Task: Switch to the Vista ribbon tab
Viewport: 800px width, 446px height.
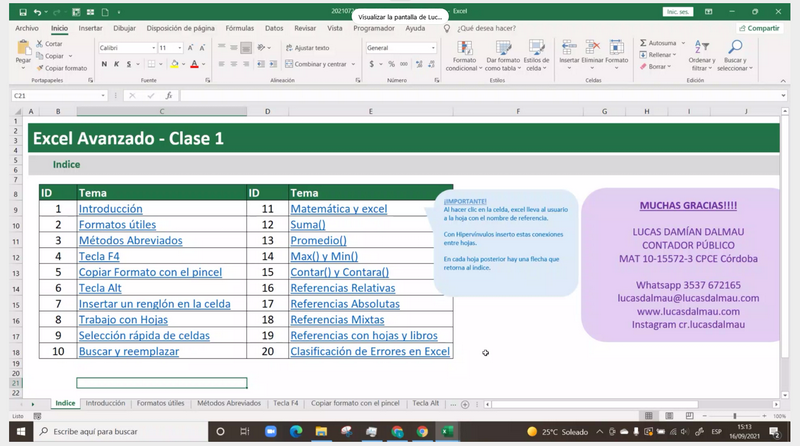Action: tap(335, 28)
